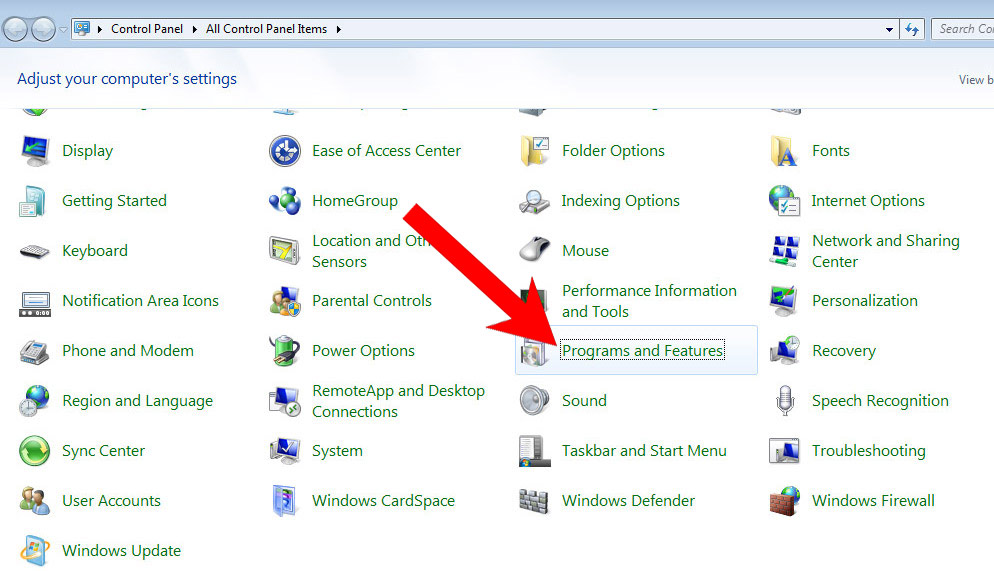
Task: Open the Display icon
Action: [35, 151]
